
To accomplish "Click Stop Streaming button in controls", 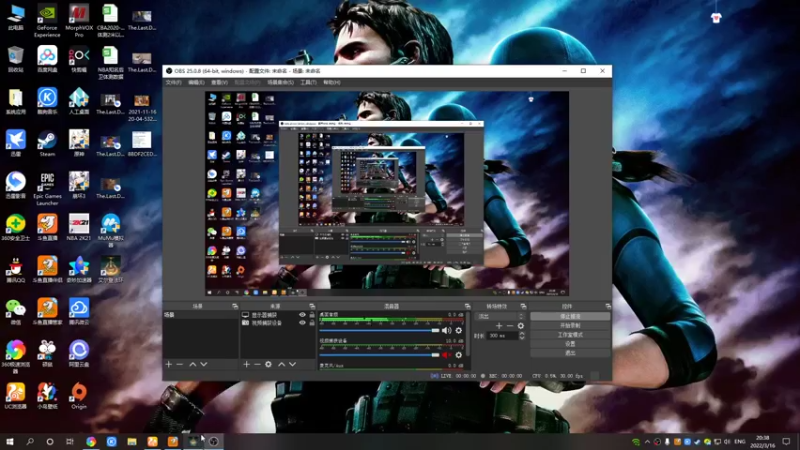I will [570, 316].
